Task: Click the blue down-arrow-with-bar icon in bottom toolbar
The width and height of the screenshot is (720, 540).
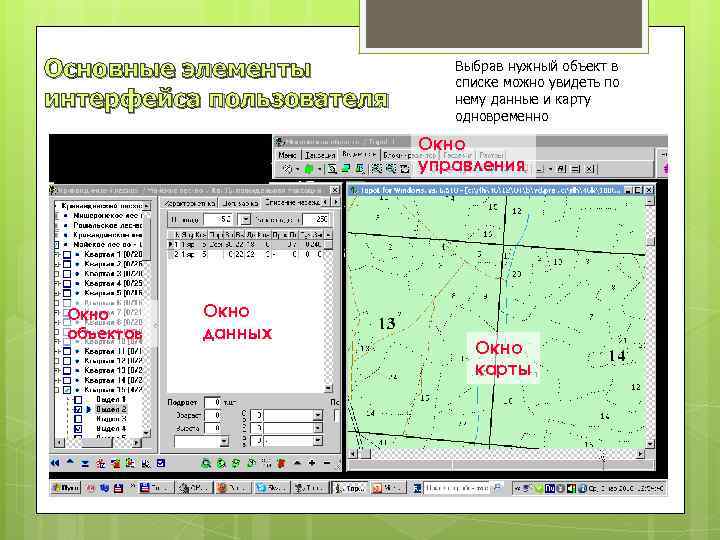Action: [85, 463]
